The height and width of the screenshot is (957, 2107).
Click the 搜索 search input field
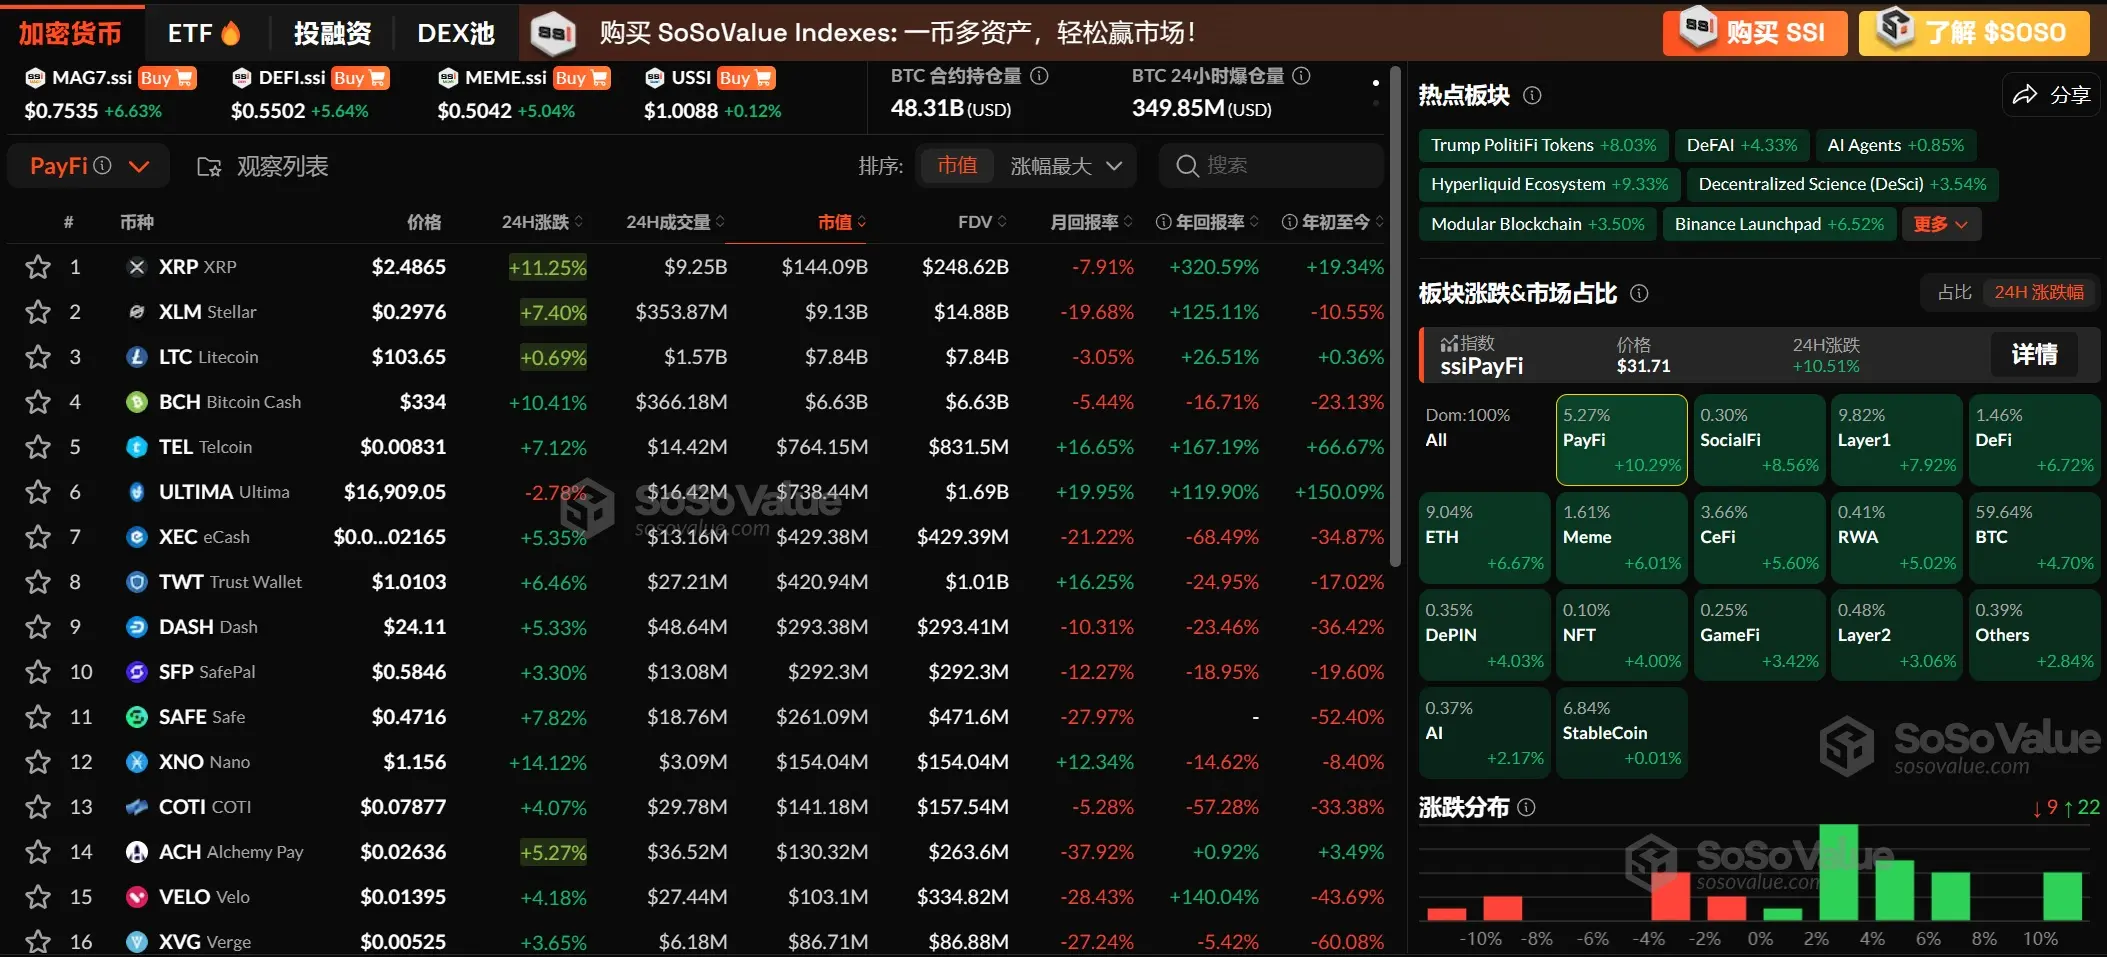point(1270,165)
